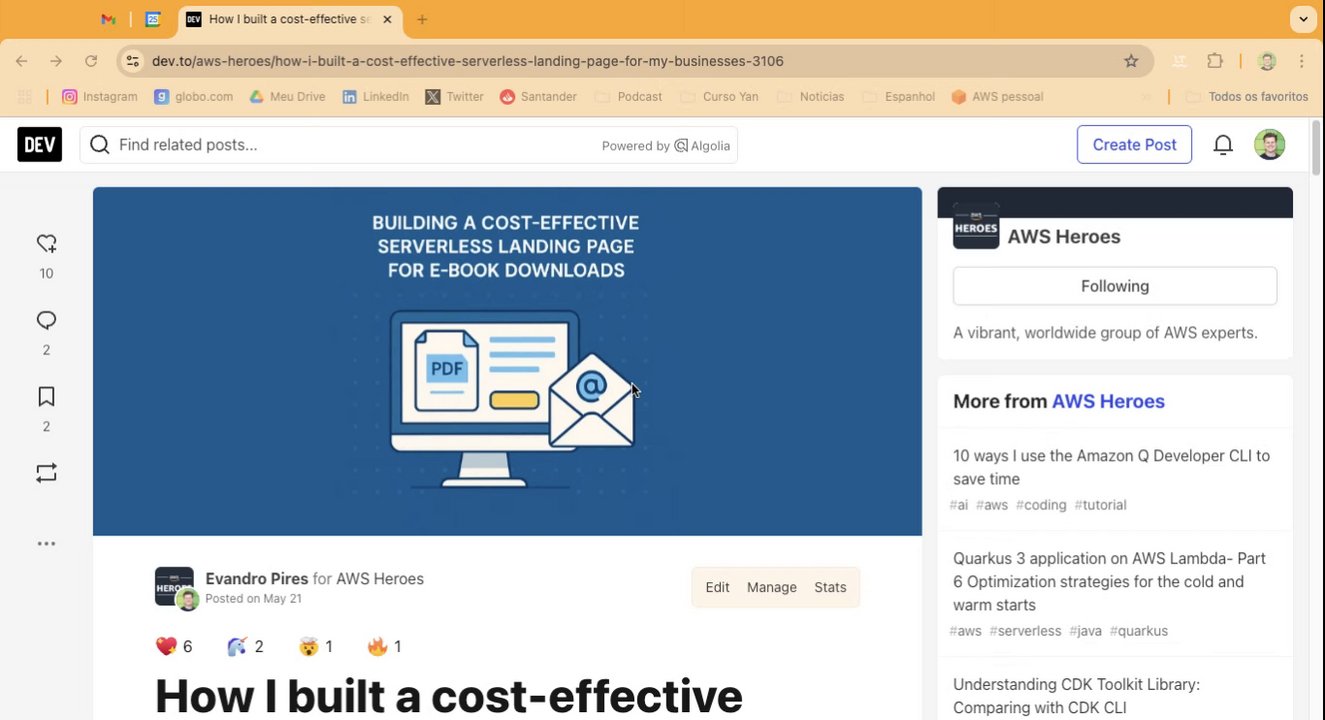Open the post Stats button
This screenshot has height=720, width=1325.
830,587
